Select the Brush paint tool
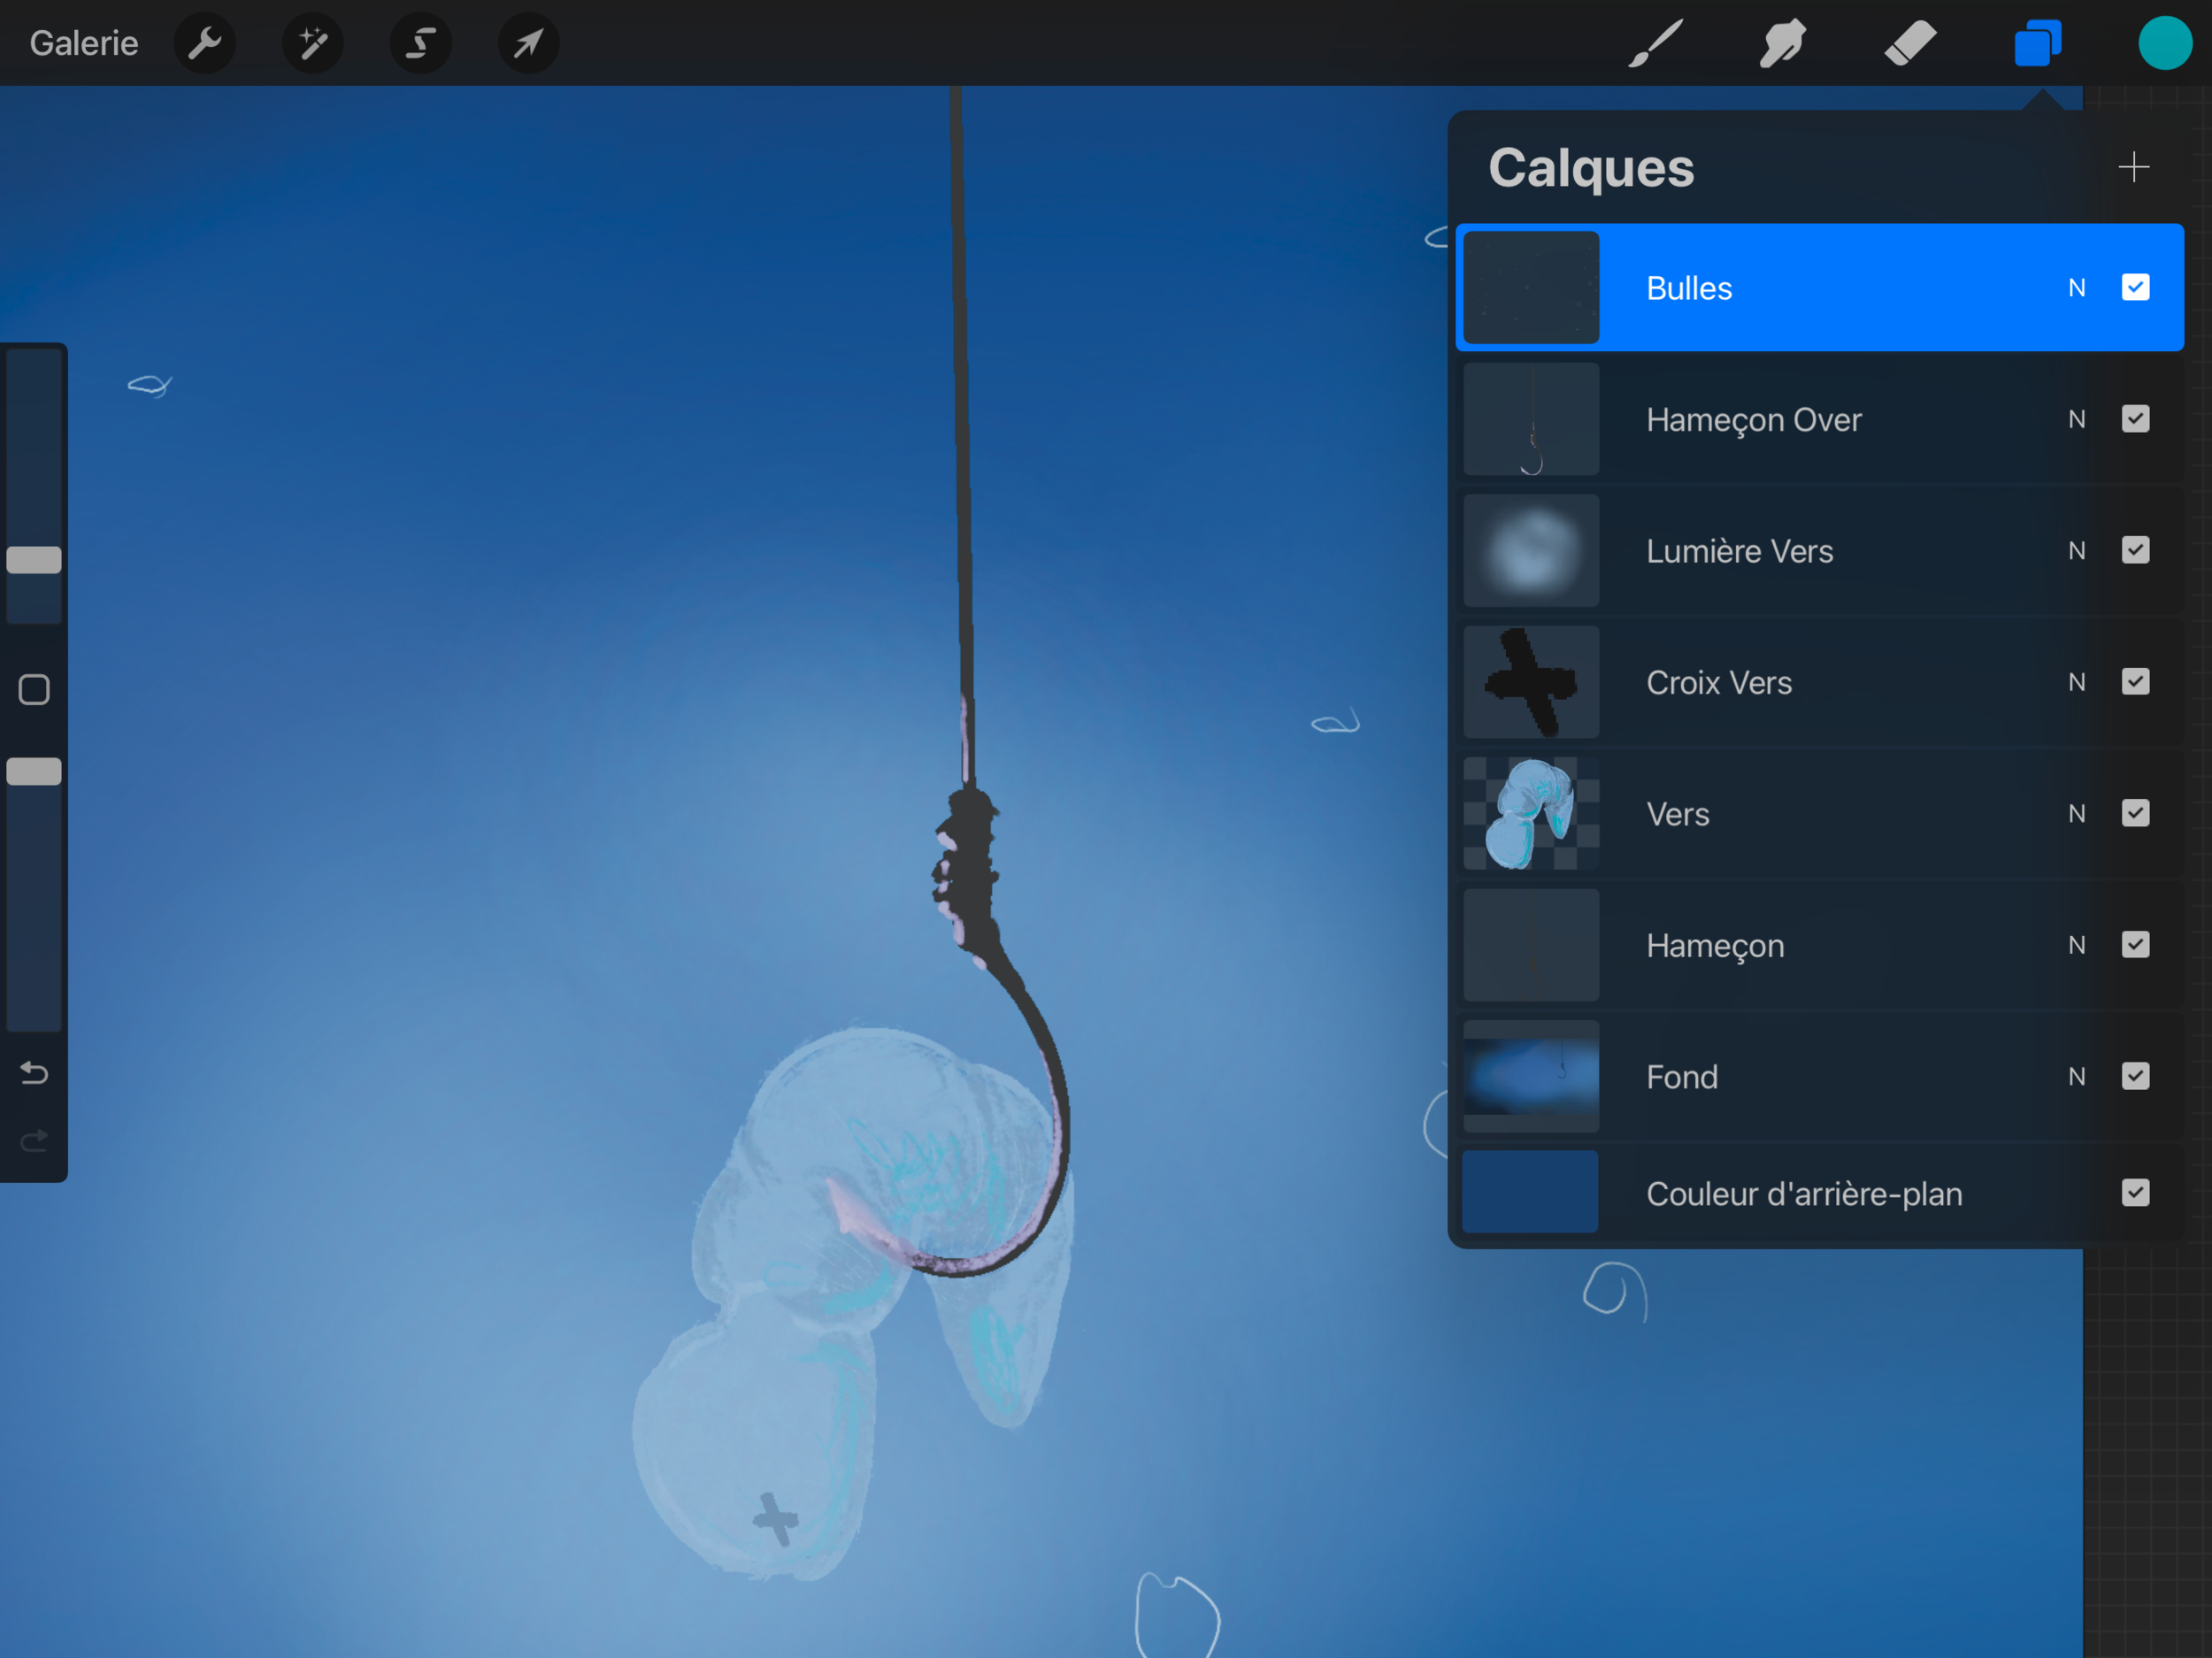 click(1655, 43)
